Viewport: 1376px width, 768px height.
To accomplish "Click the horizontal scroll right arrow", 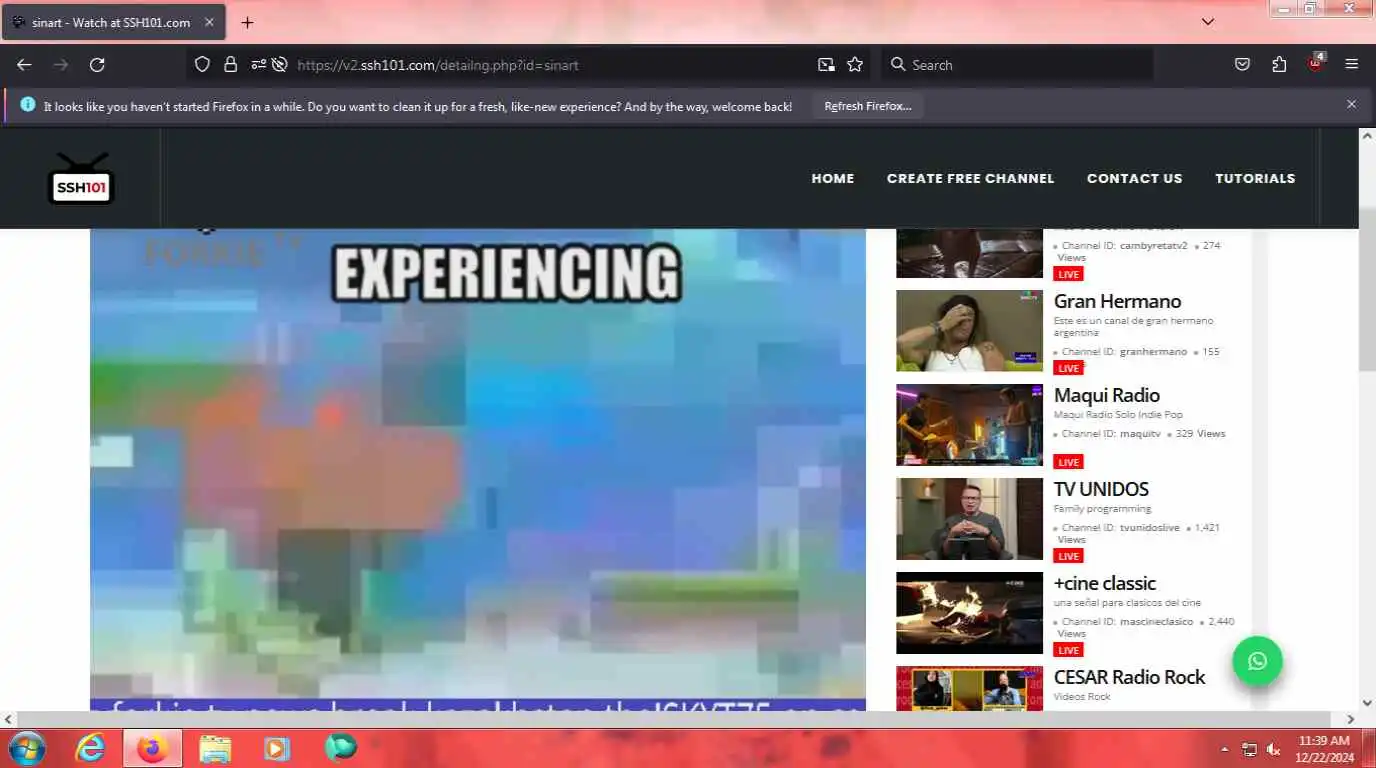I will tap(1350, 719).
